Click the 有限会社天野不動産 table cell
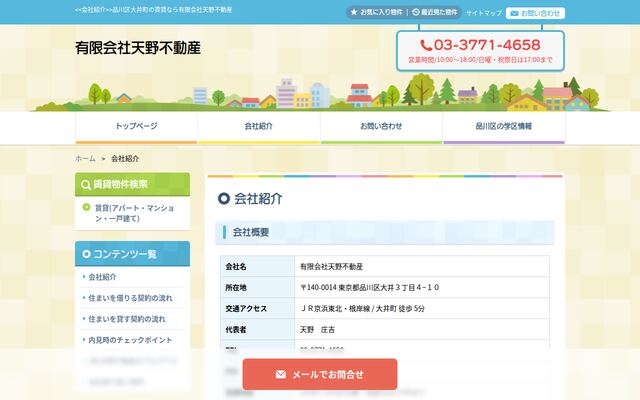The width and height of the screenshot is (640, 400). click(x=422, y=267)
